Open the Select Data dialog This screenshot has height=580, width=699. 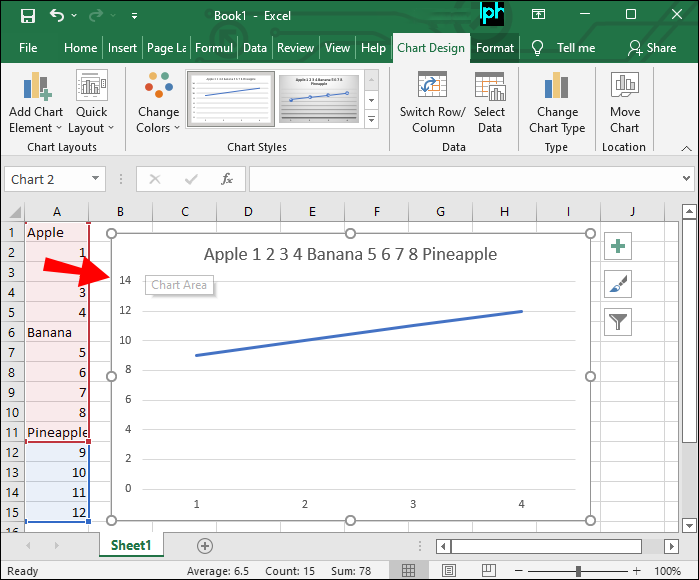click(x=489, y=103)
